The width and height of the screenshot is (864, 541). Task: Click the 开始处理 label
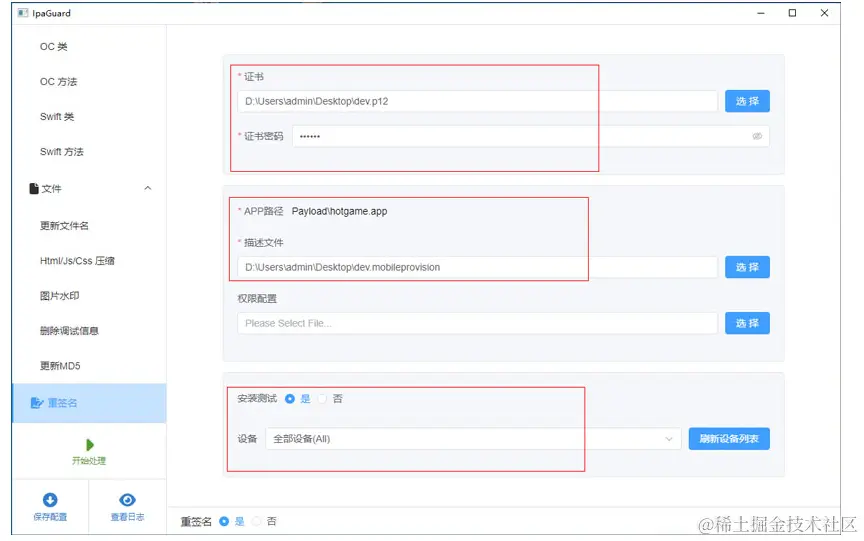pyautogui.click(x=89, y=461)
